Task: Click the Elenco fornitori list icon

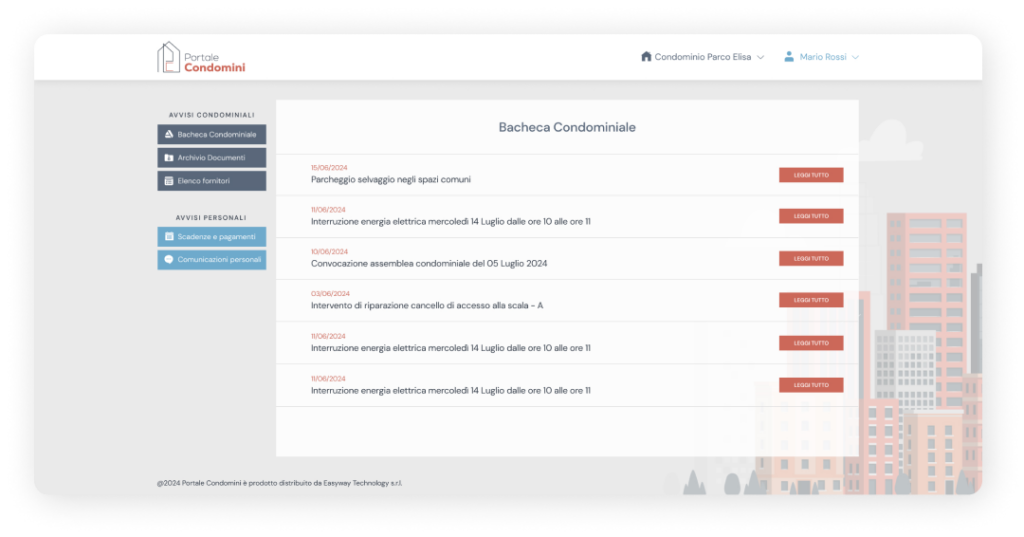Action: (x=169, y=181)
